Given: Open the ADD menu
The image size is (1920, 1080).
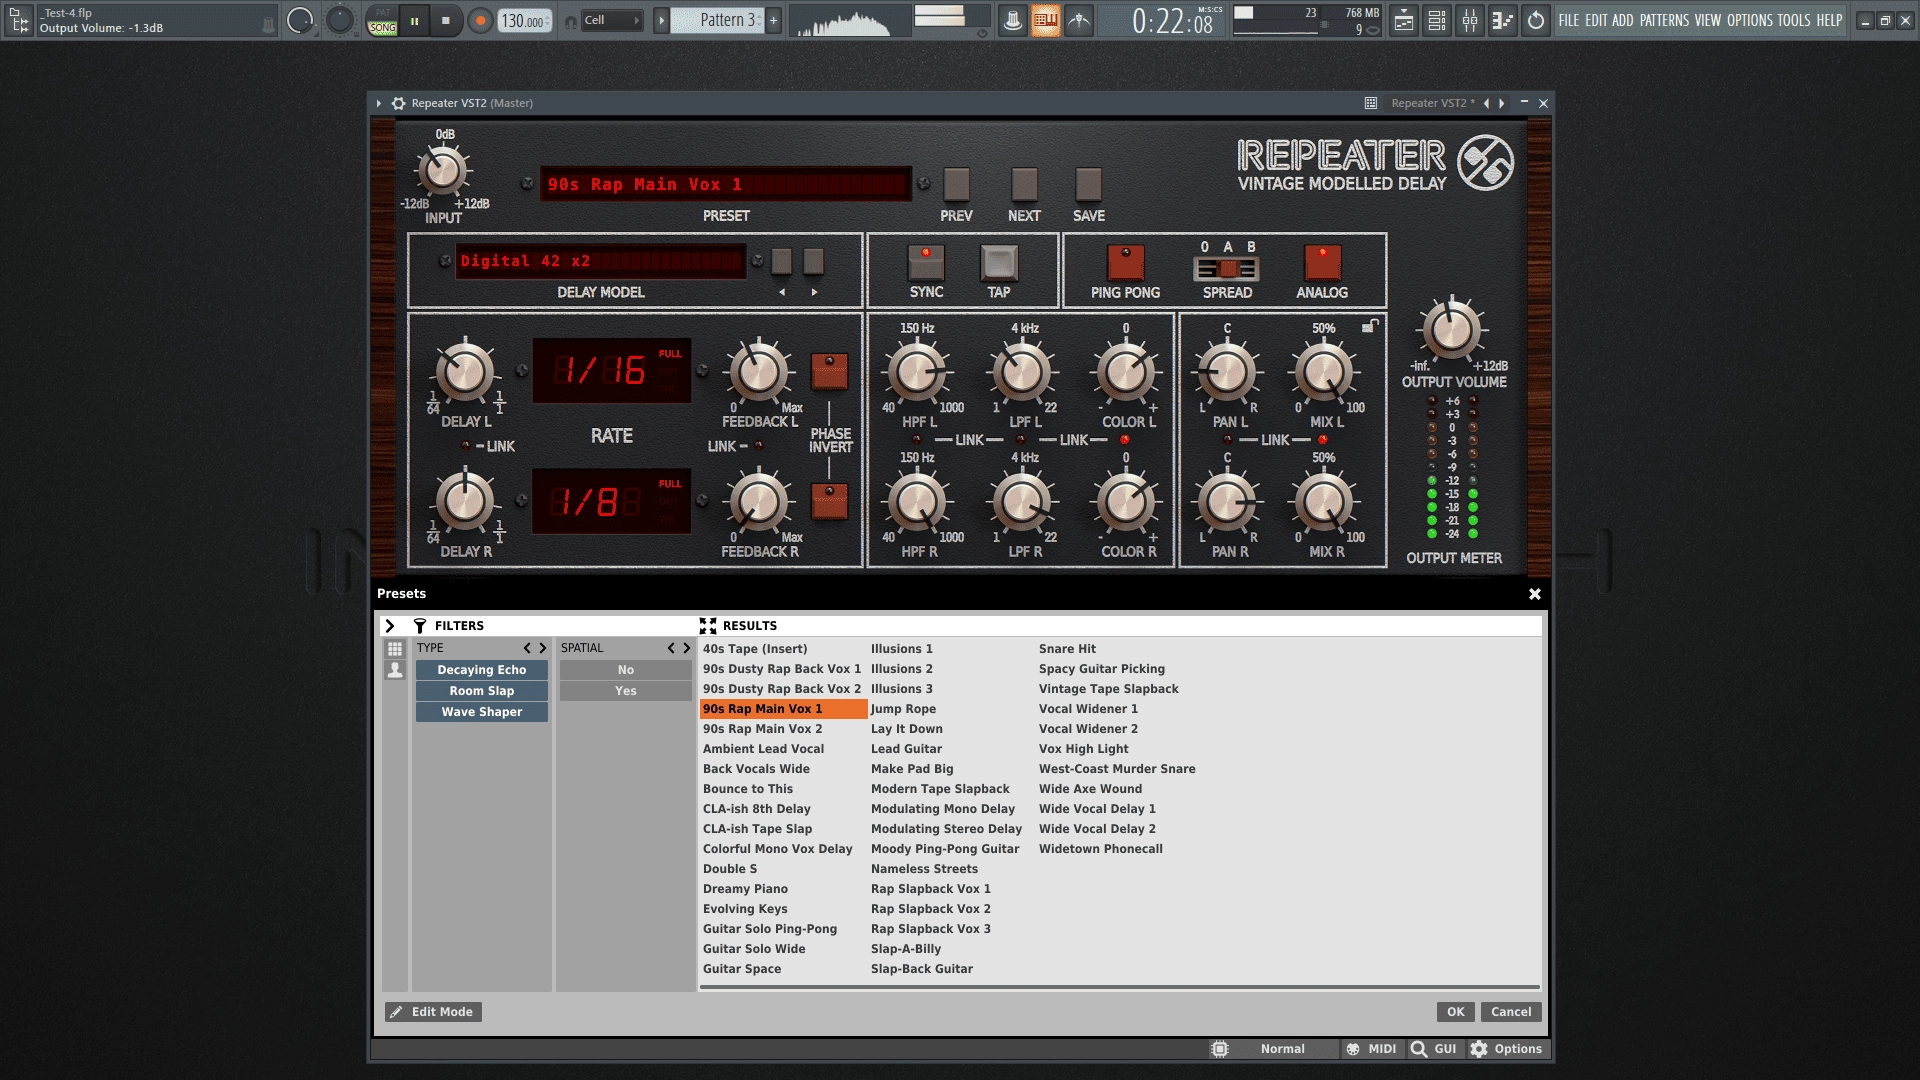Looking at the screenshot, I should click(x=1622, y=20).
